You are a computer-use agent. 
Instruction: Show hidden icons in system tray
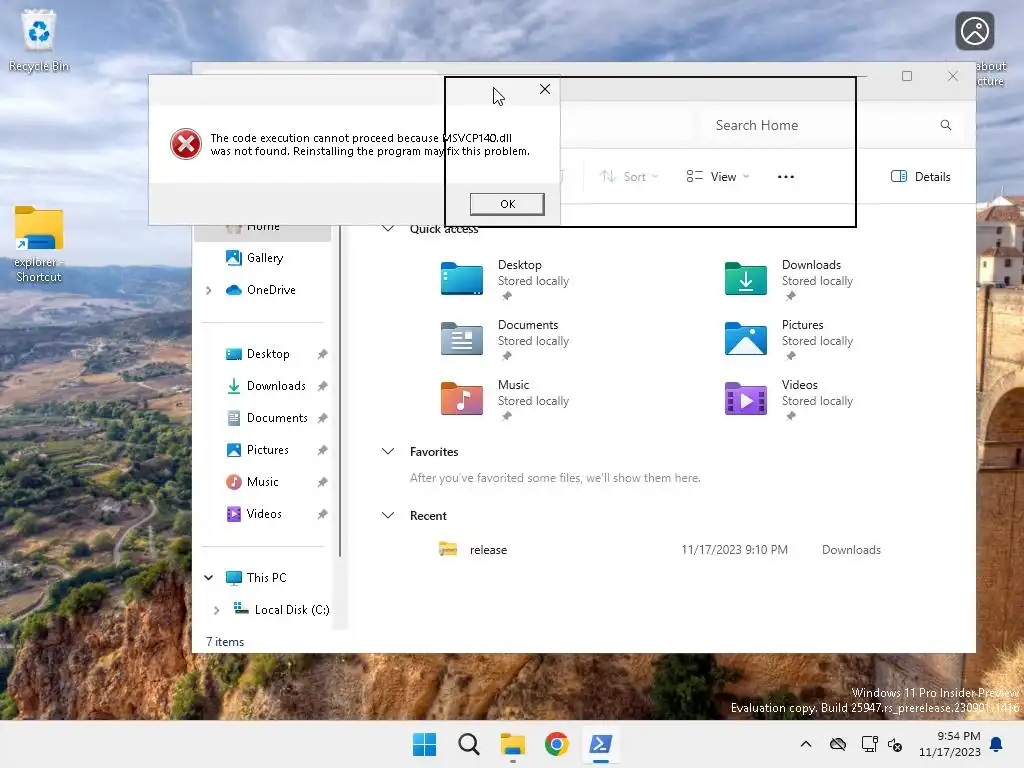806,744
